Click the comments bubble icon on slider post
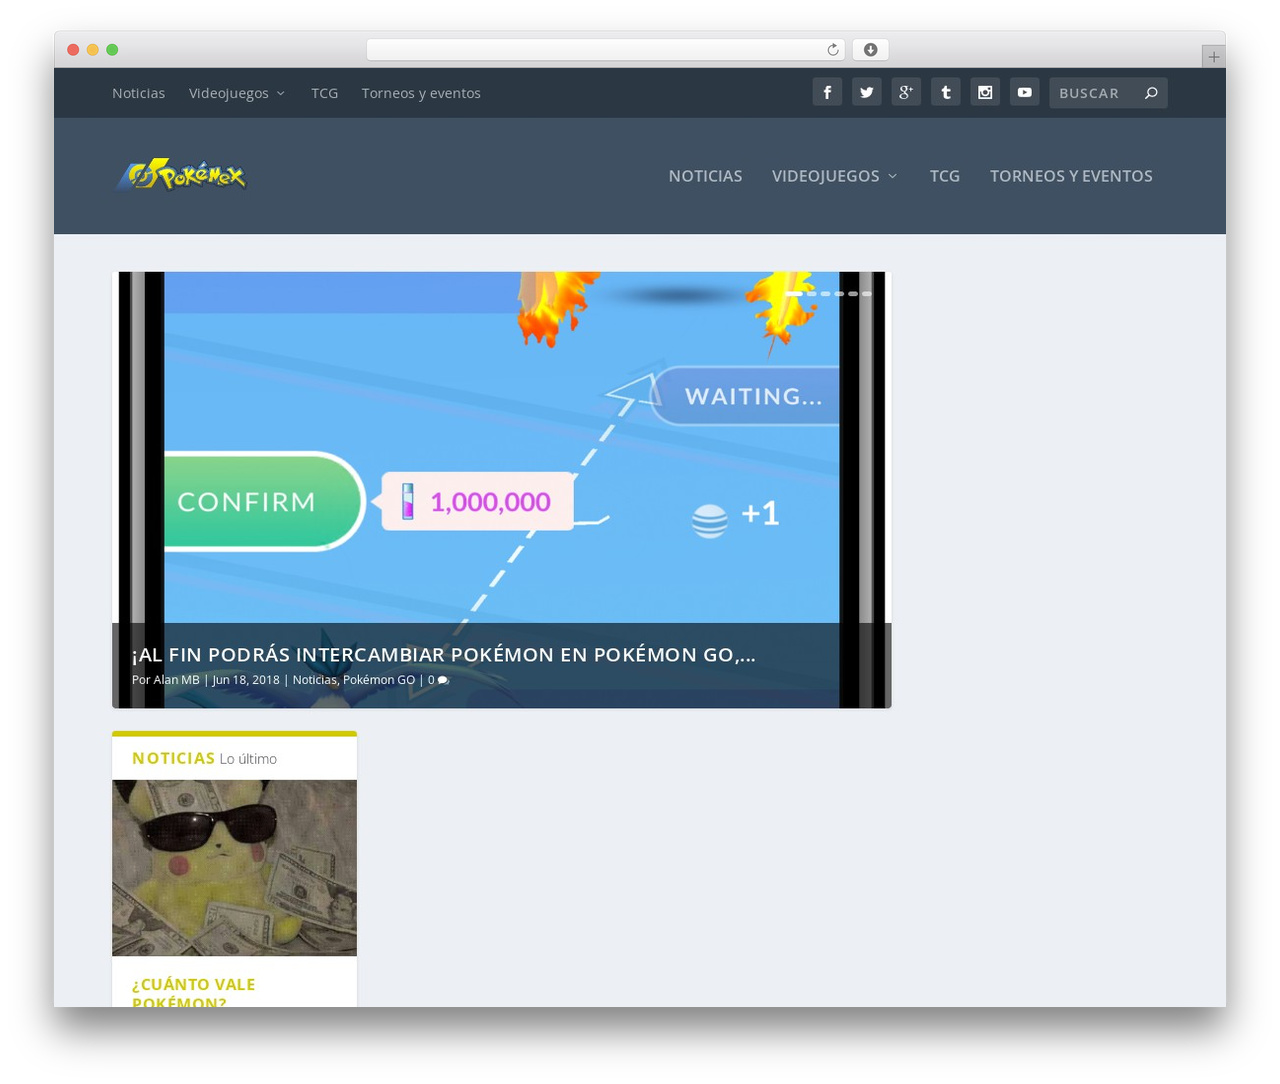This screenshot has width=1280, height=1084. [x=443, y=680]
